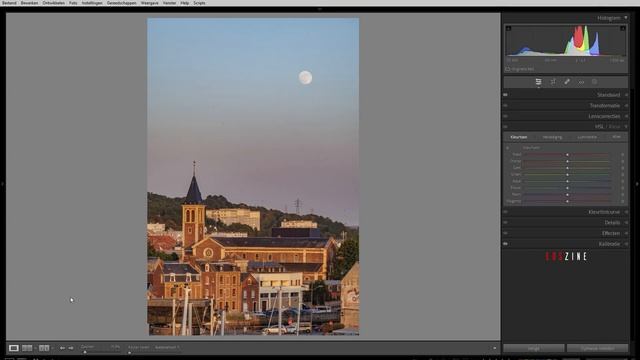Open the Gereedschappen menu

click(122, 3)
